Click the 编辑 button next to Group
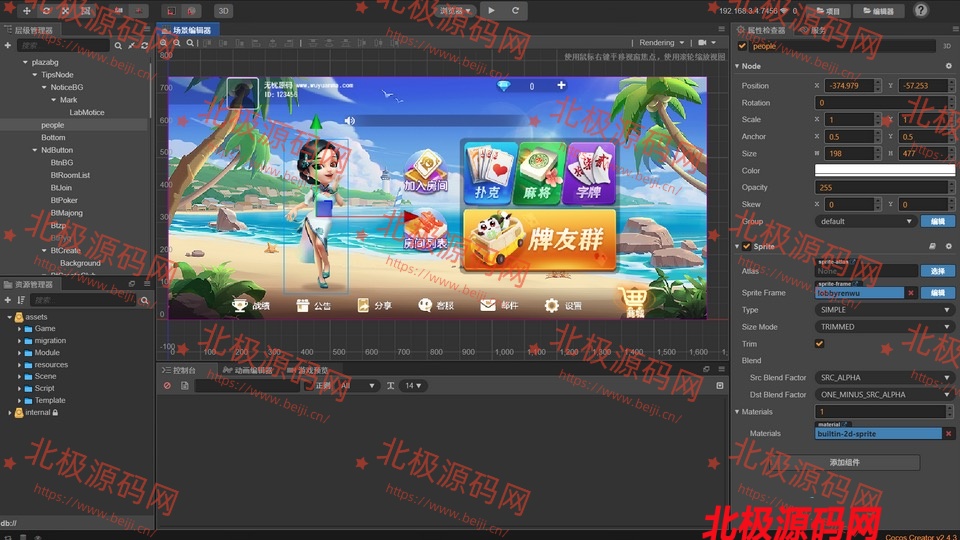The image size is (960, 540). click(x=938, y=222)
